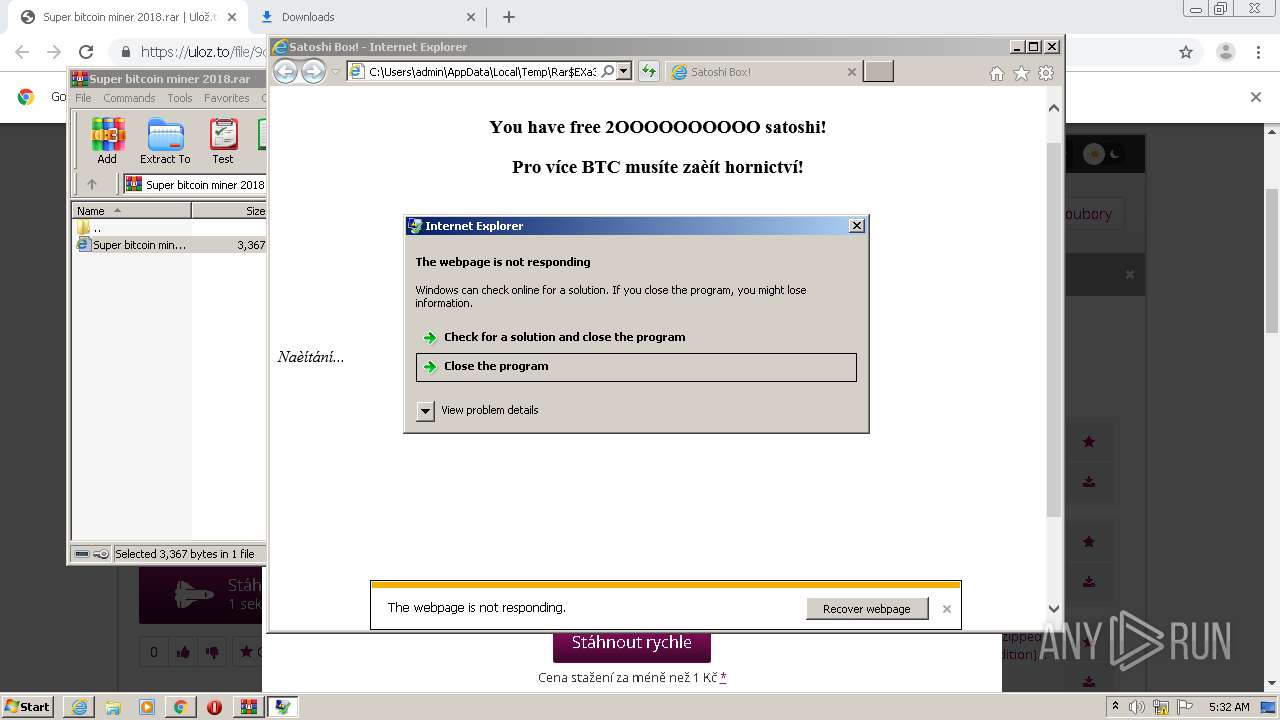The image size is (1280, 720).
Task: Open a new Chrome tab
Action: pyautogui.click(x=509, y=17)
